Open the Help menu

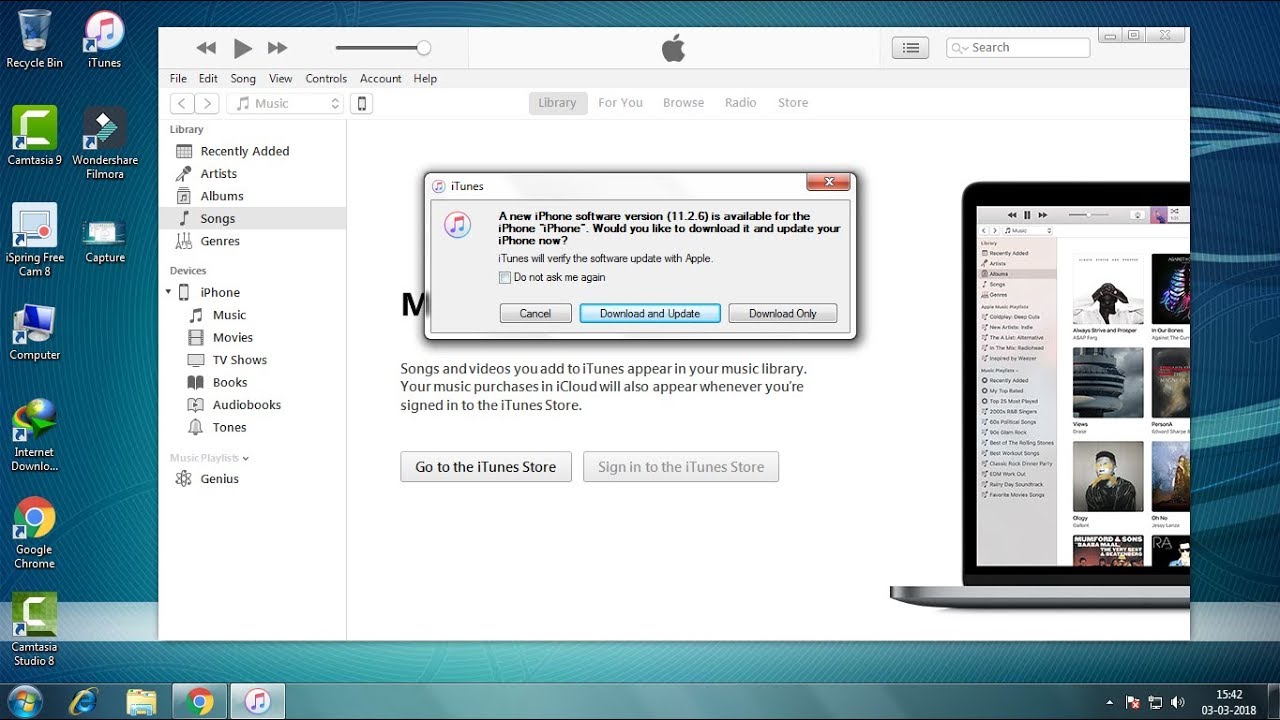[x=425, y=78]
